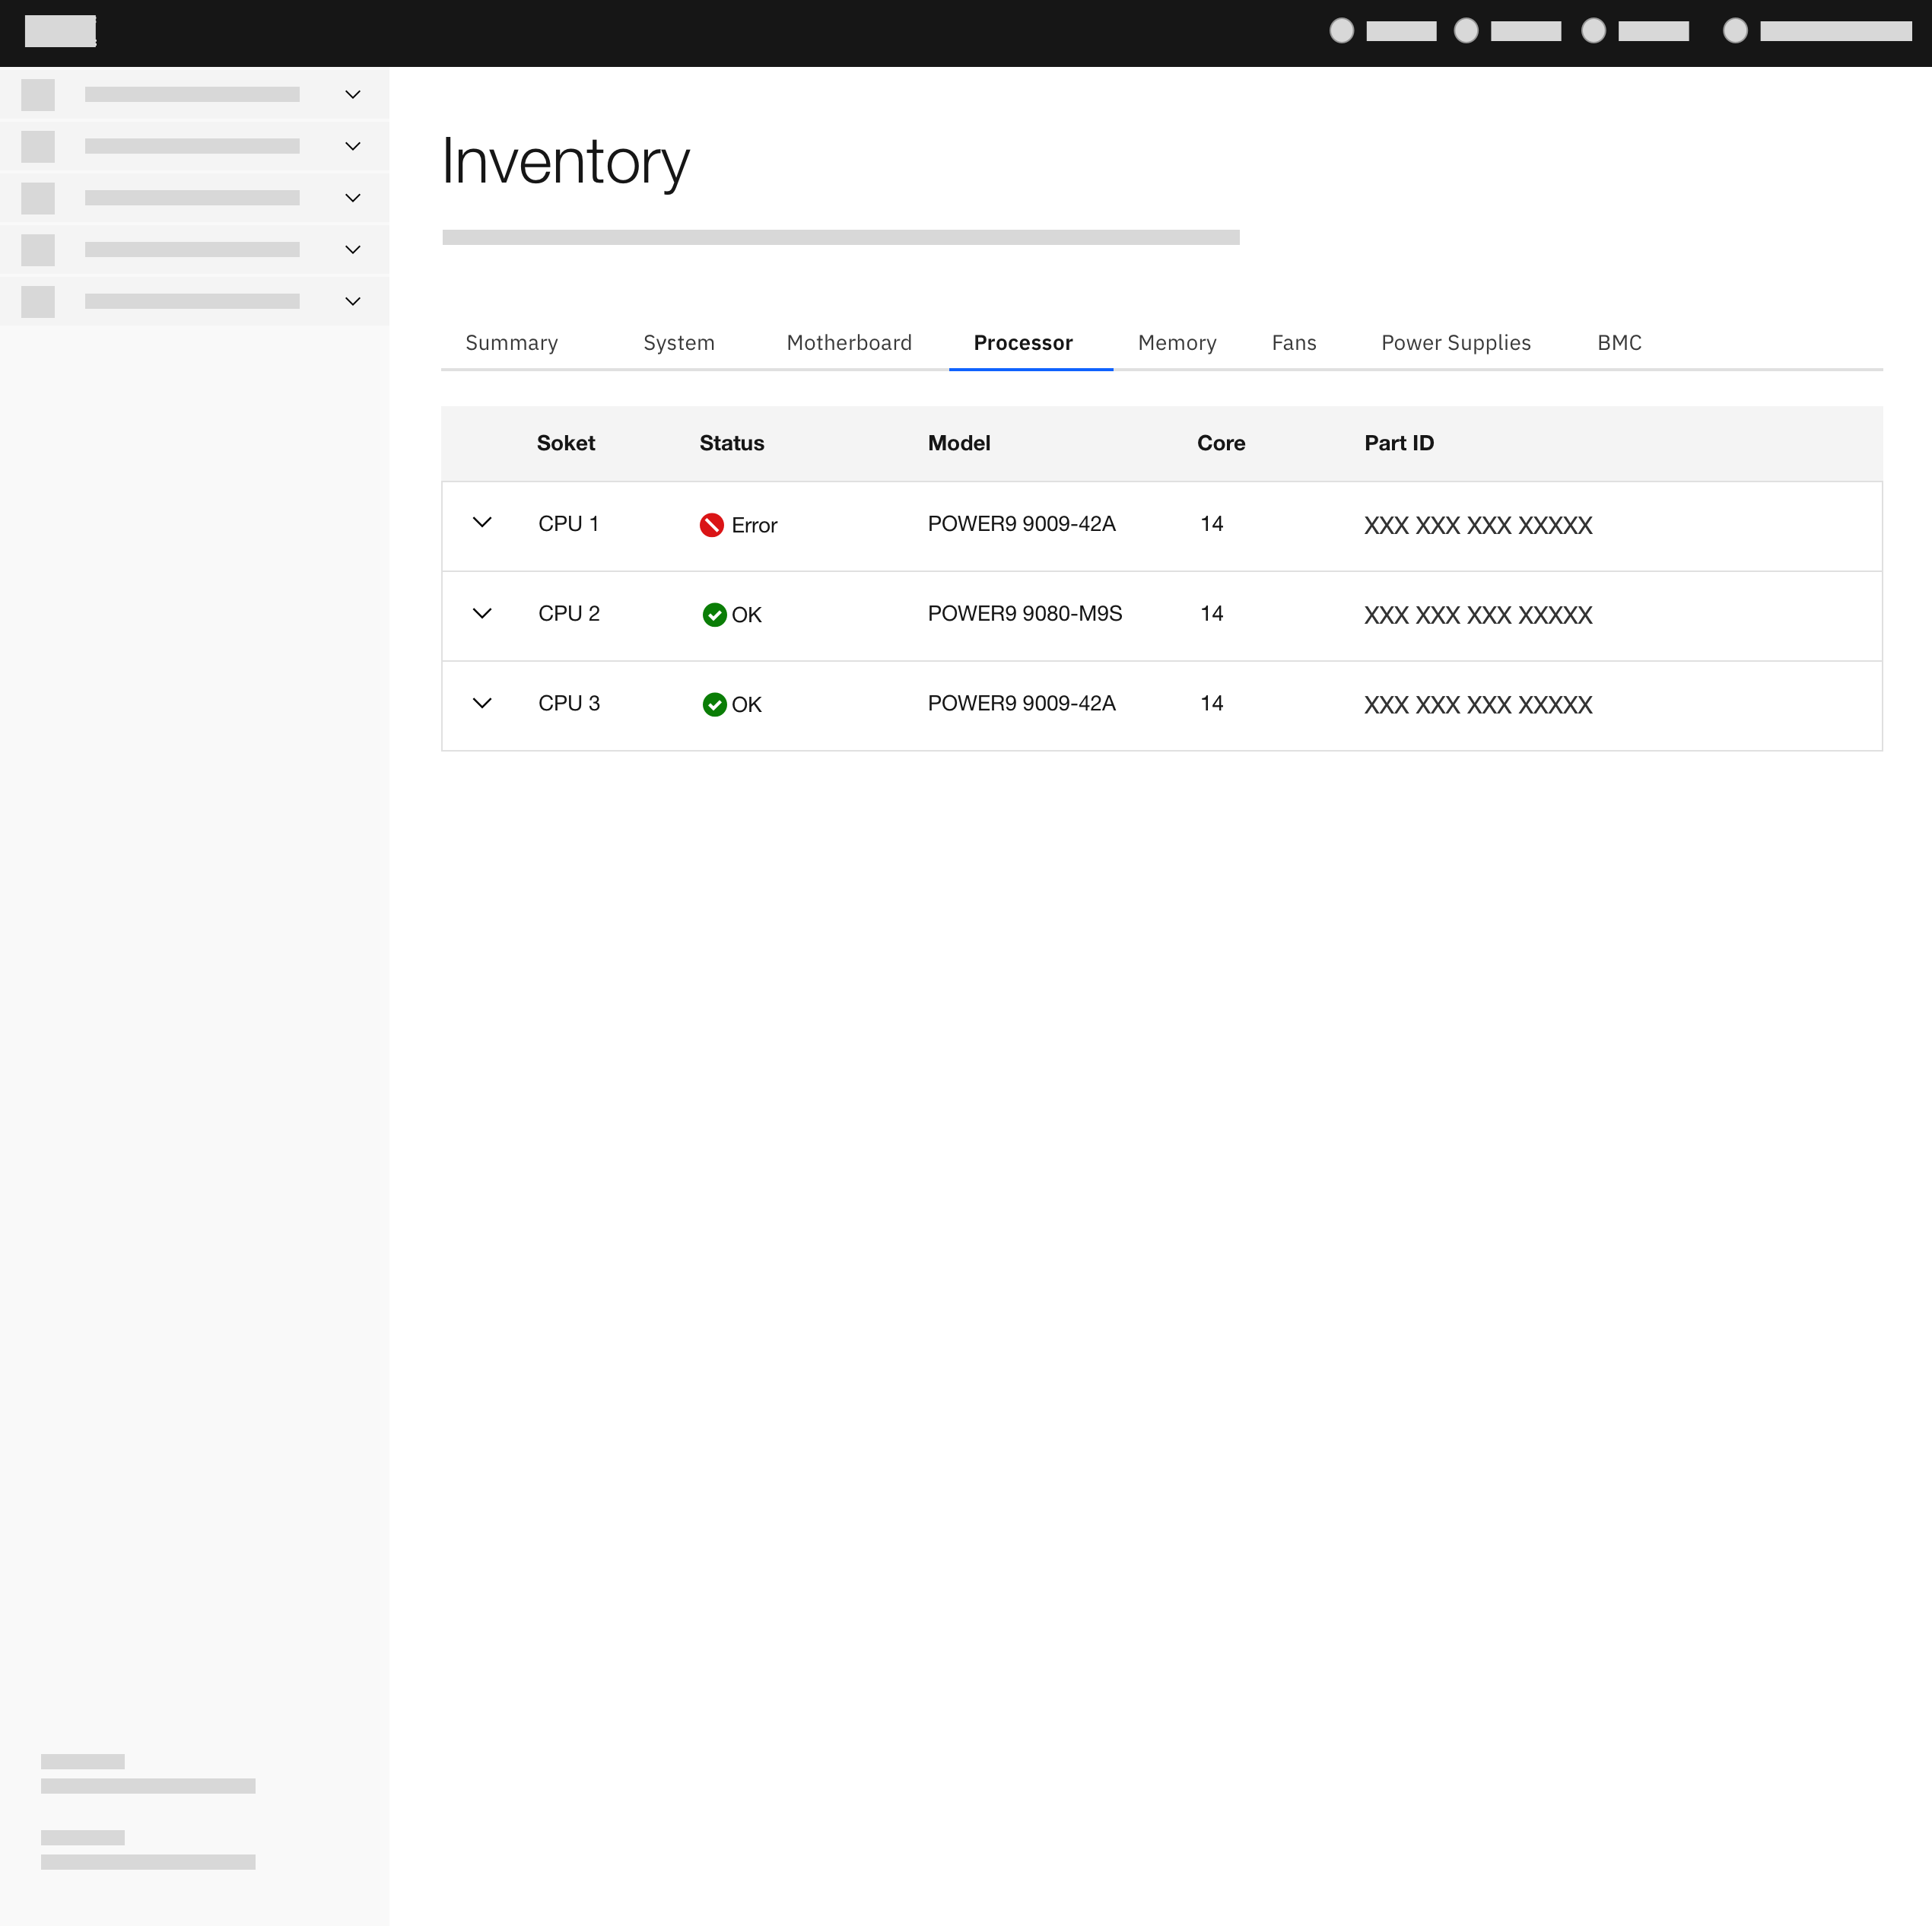1932x1926 pixels.
Task: Click the Summary tab link
Action: pos(511,343)
